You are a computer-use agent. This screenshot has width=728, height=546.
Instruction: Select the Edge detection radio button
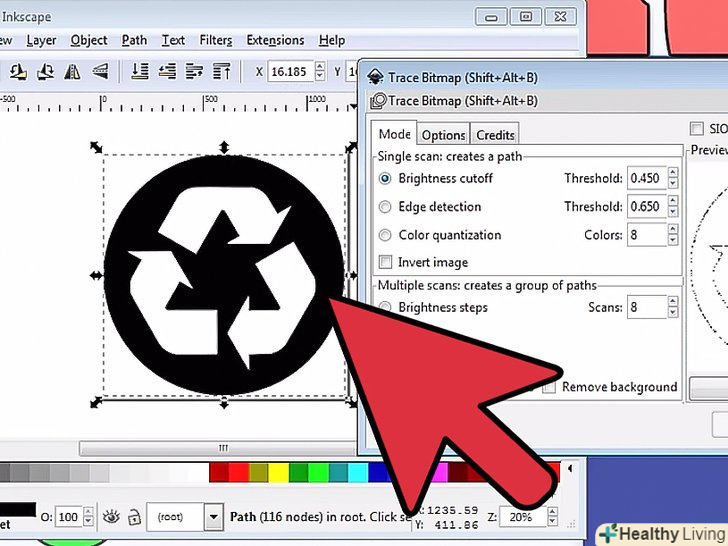385,207
